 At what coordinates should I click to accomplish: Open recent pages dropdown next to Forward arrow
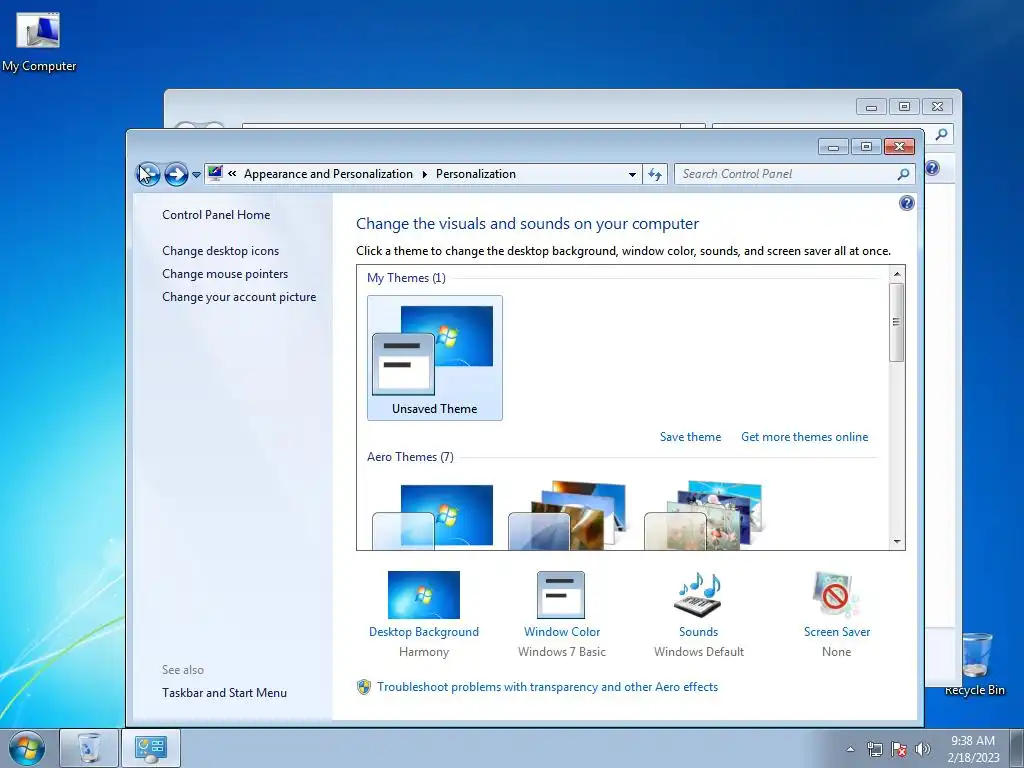(x=196, y=175)
